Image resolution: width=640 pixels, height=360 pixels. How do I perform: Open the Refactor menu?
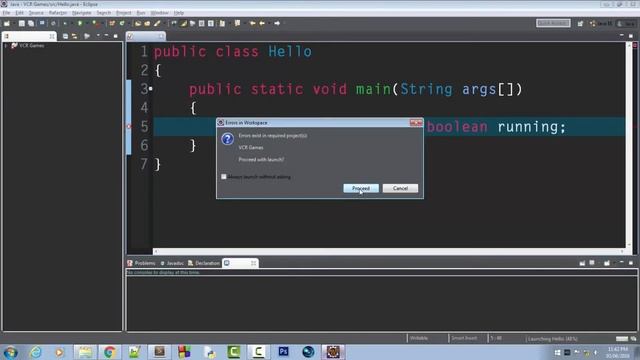58,13
